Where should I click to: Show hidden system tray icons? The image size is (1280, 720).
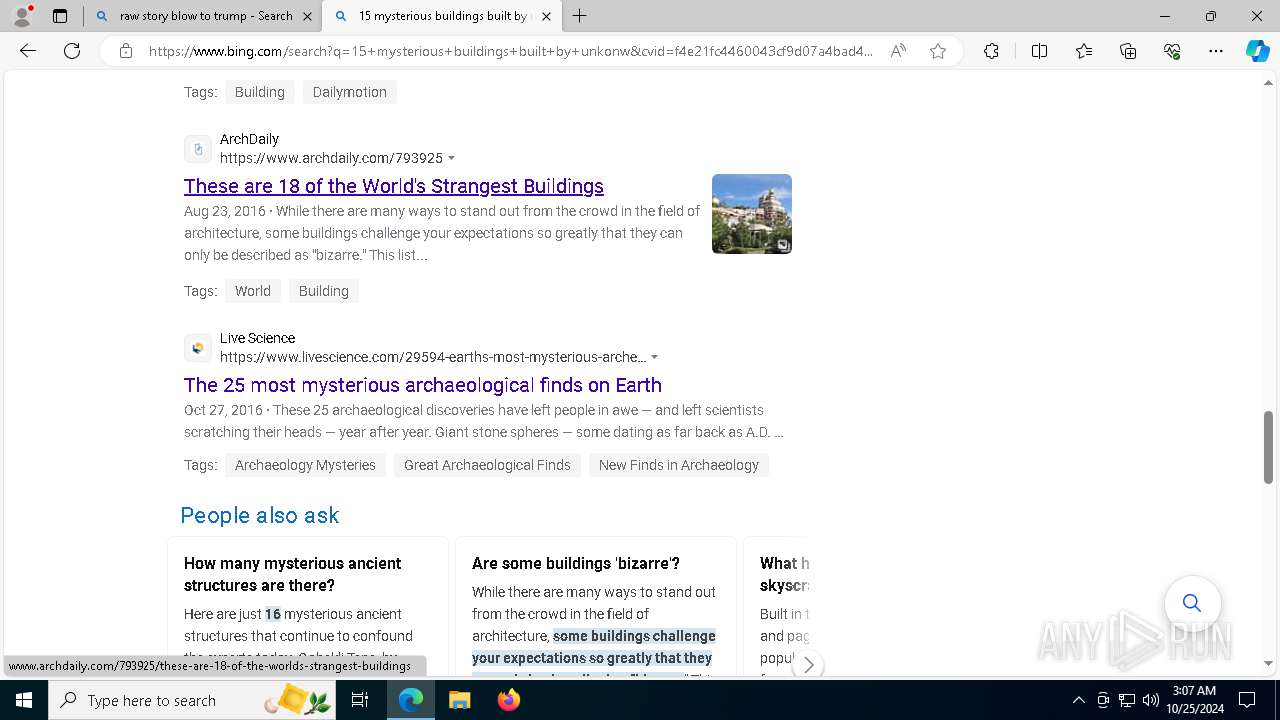click(x=1078, y=700)
